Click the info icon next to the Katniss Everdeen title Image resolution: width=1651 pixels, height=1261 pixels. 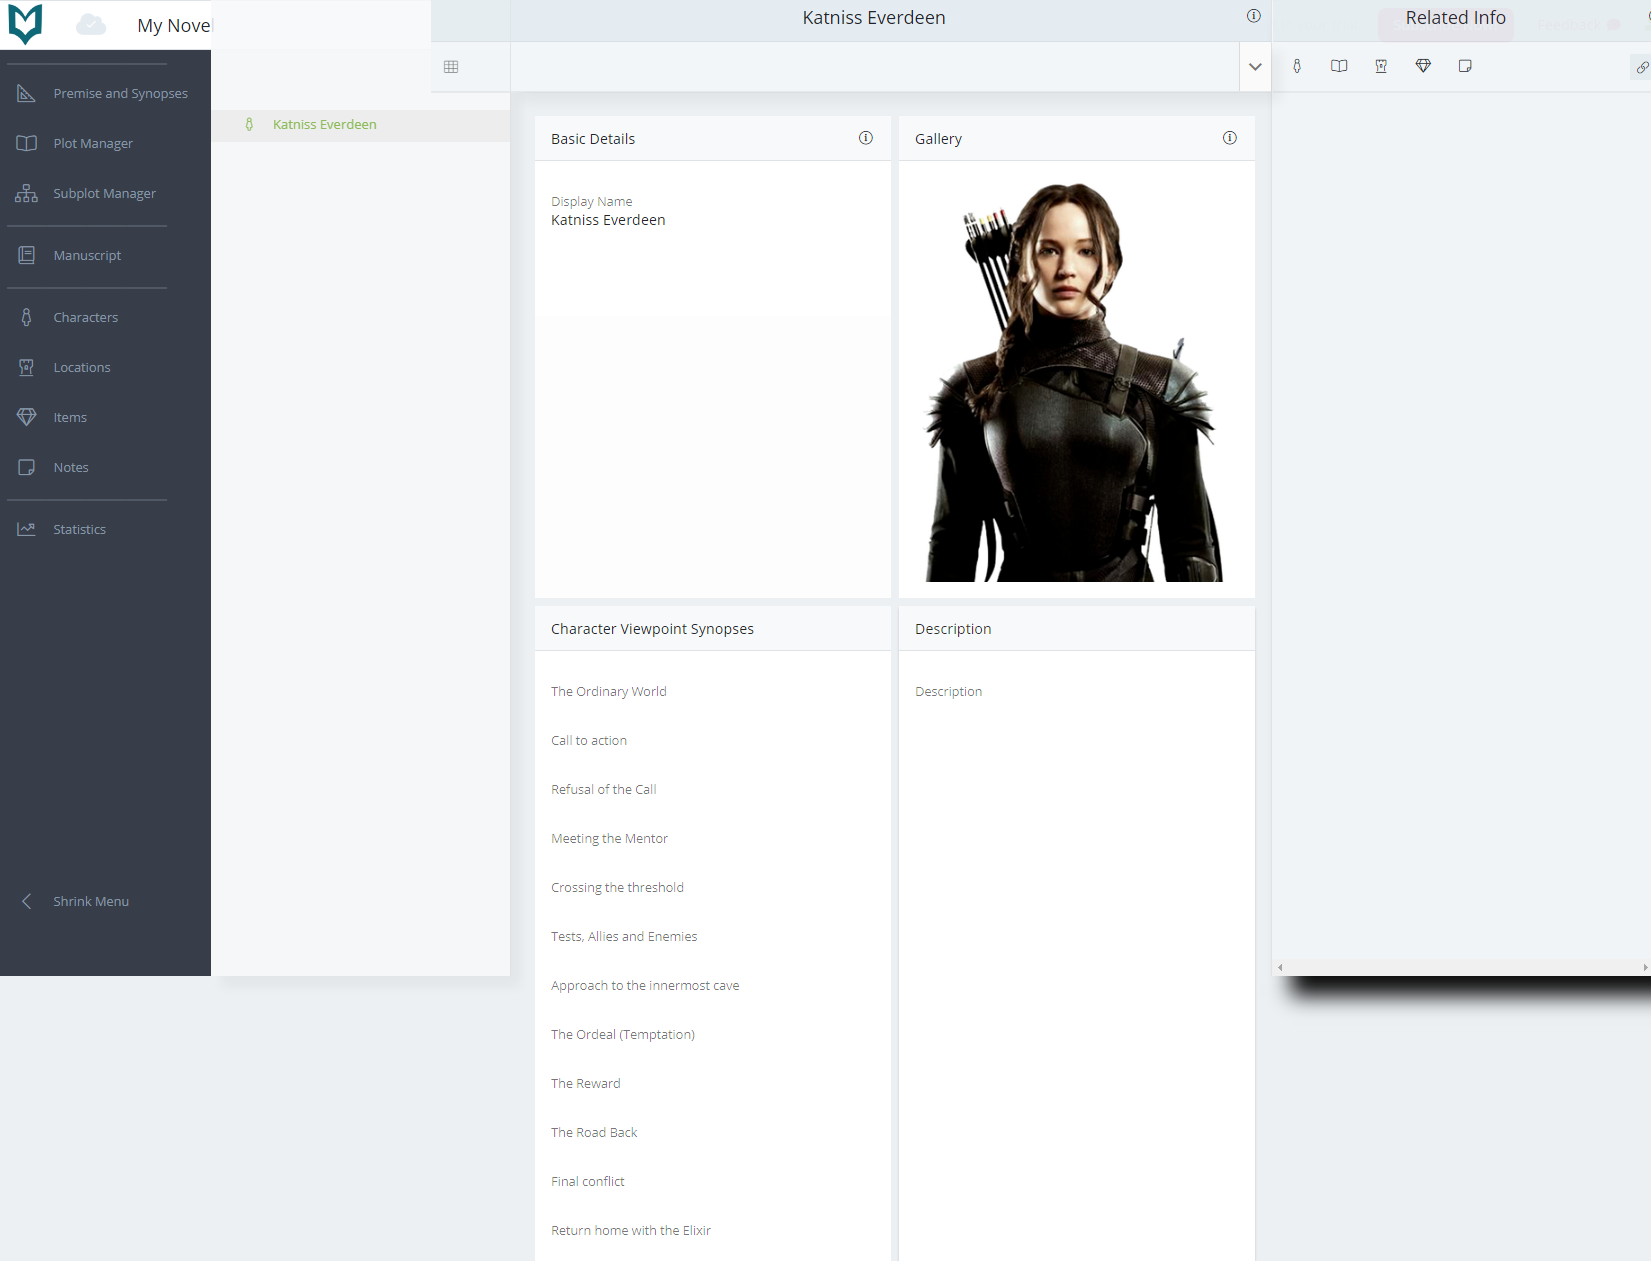[x=1253, y=16]
